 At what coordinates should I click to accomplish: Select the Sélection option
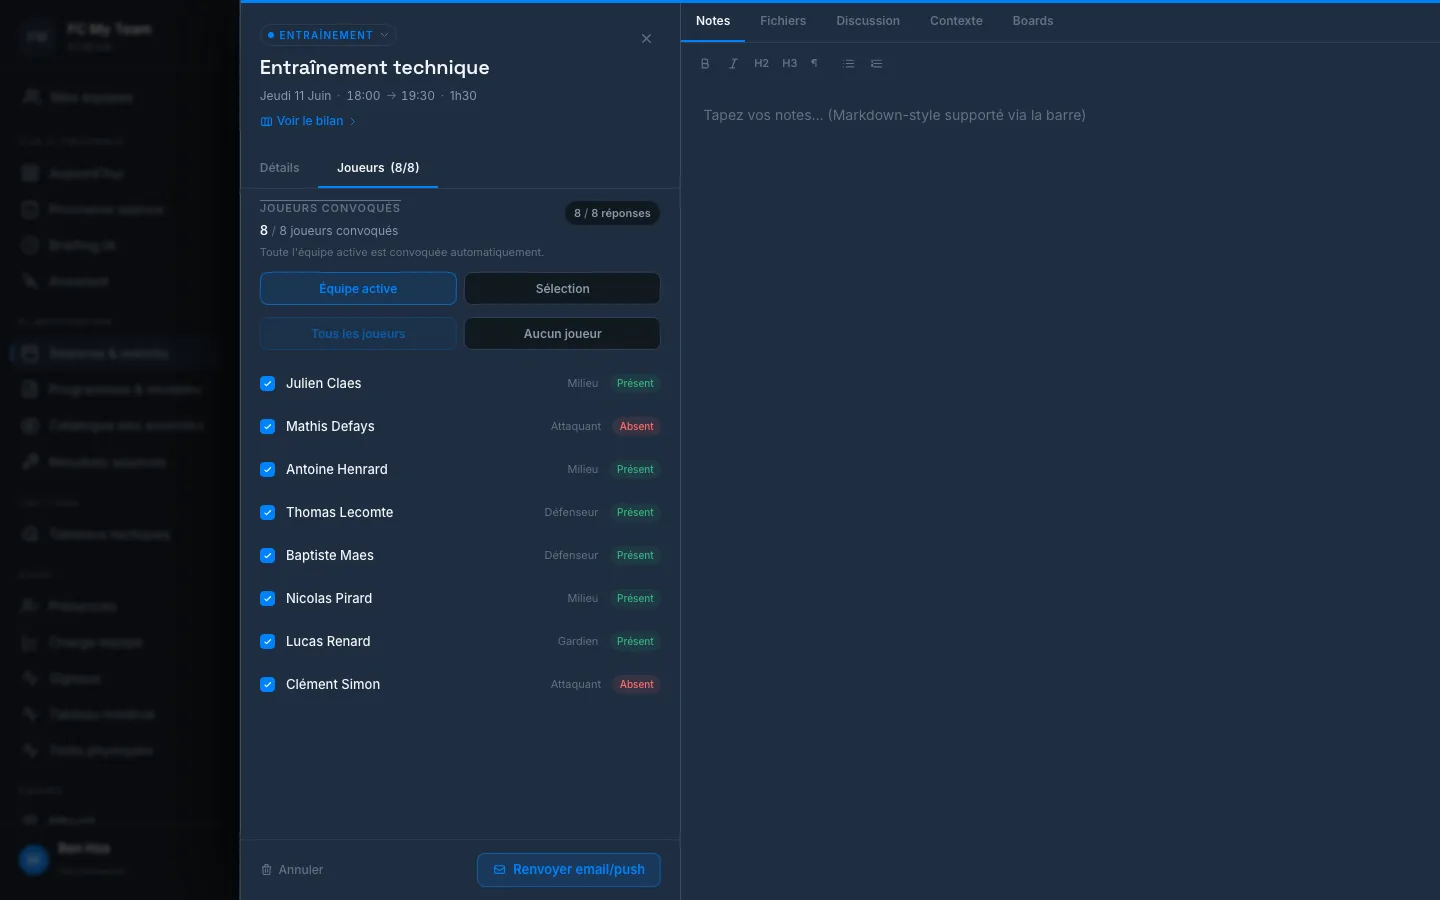pos(562,289)
